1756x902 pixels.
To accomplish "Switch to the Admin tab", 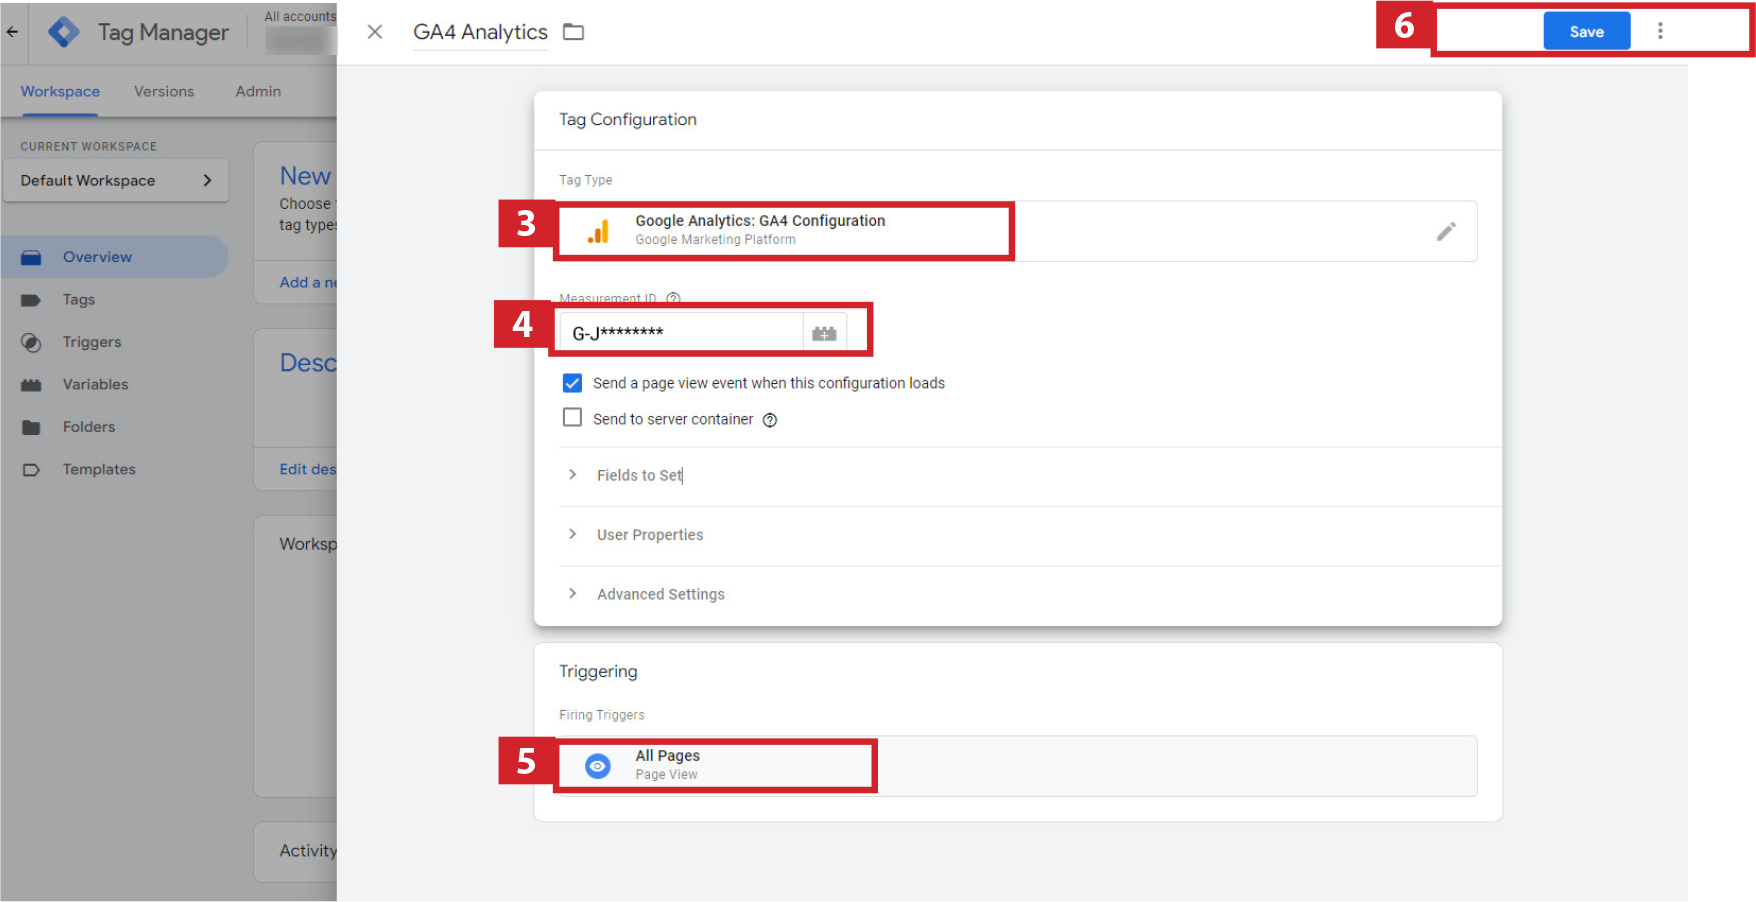I will click(x=258, y=91).
